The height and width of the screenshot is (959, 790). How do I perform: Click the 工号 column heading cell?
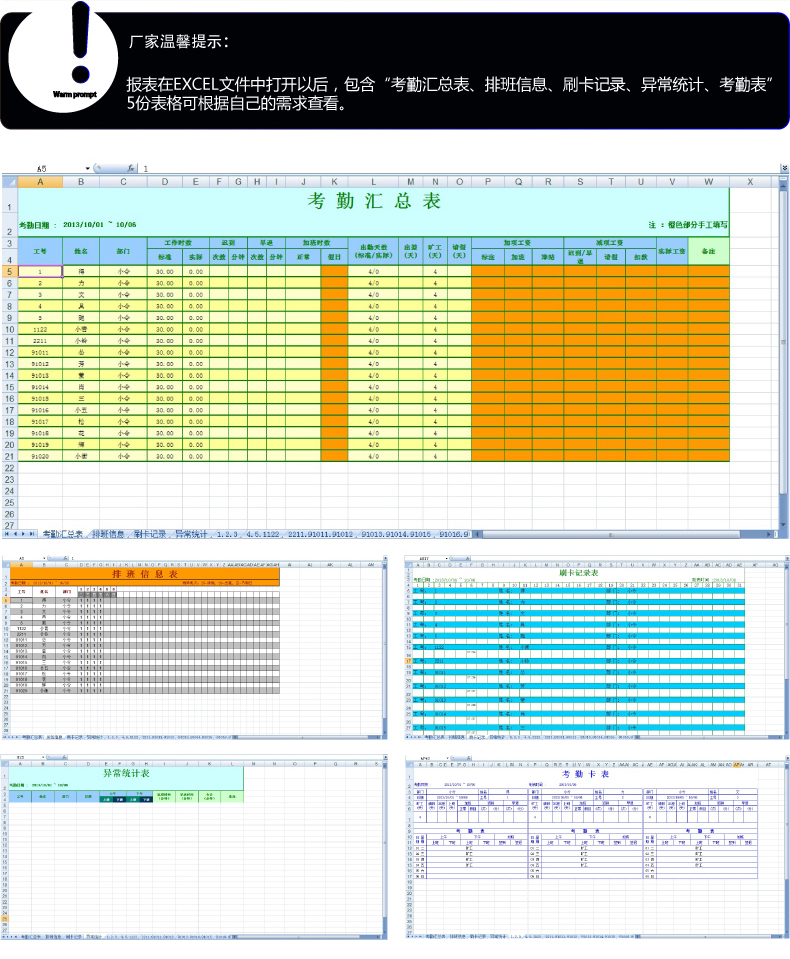(x=40, y=251)
